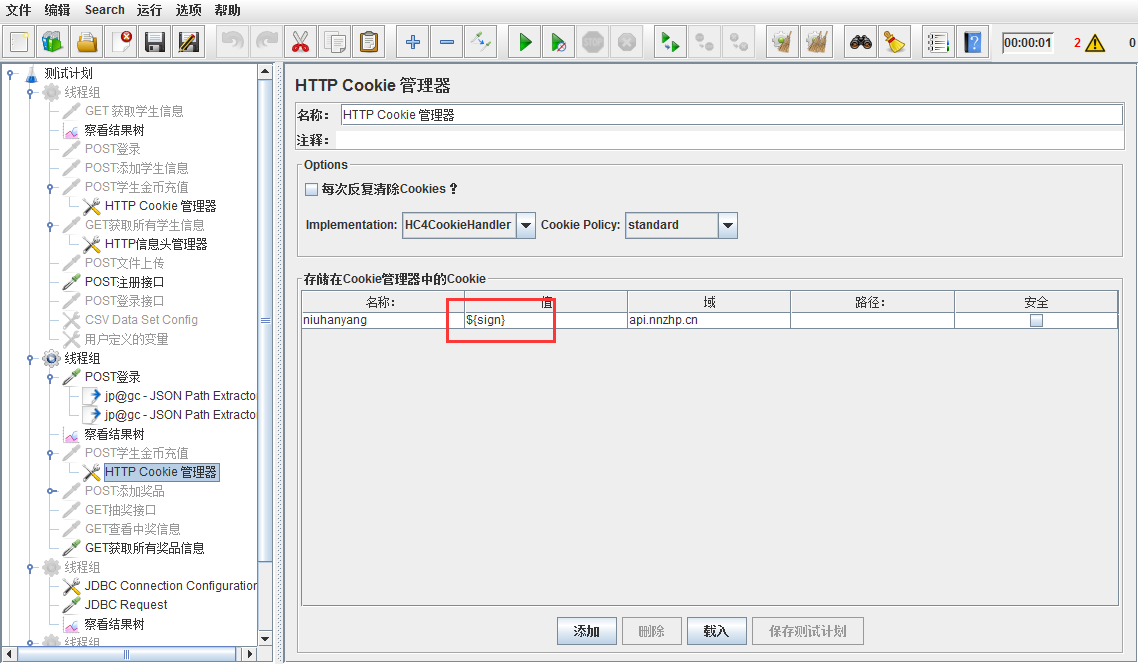Click the binoculars Search icon

[x=860, y=42]
